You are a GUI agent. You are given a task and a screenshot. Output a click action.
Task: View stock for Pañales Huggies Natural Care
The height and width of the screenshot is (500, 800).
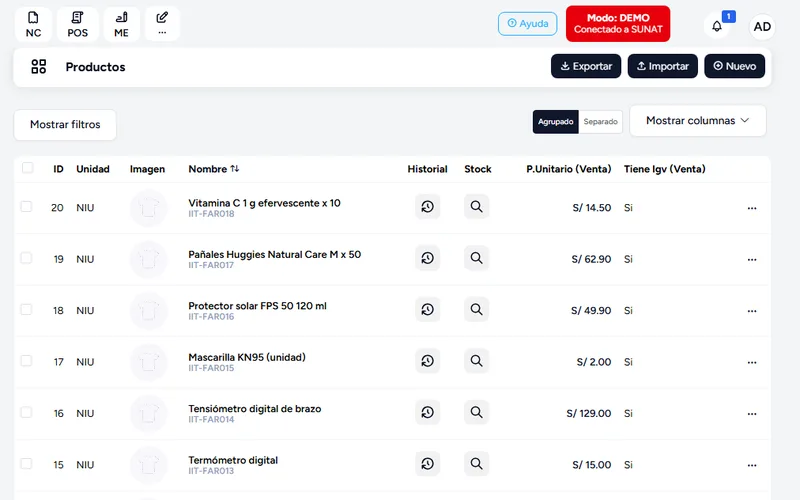[476, 258]
